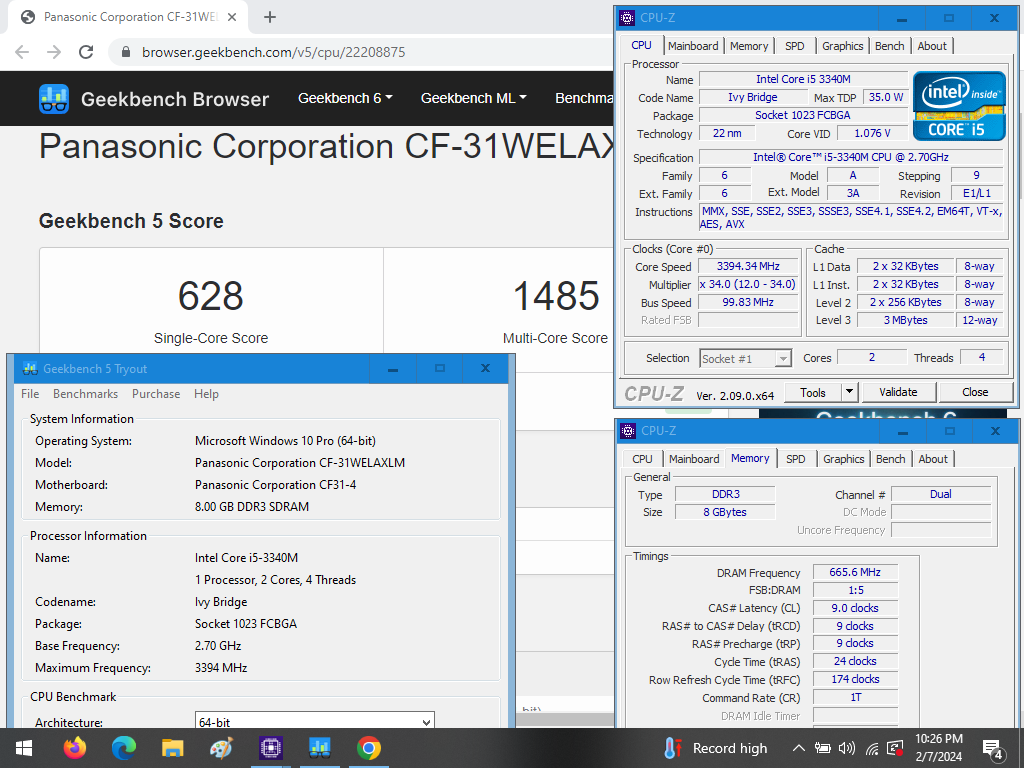Switch to Chrome via taskbar icon
1024x768 pixels.
tap(368, 748)
